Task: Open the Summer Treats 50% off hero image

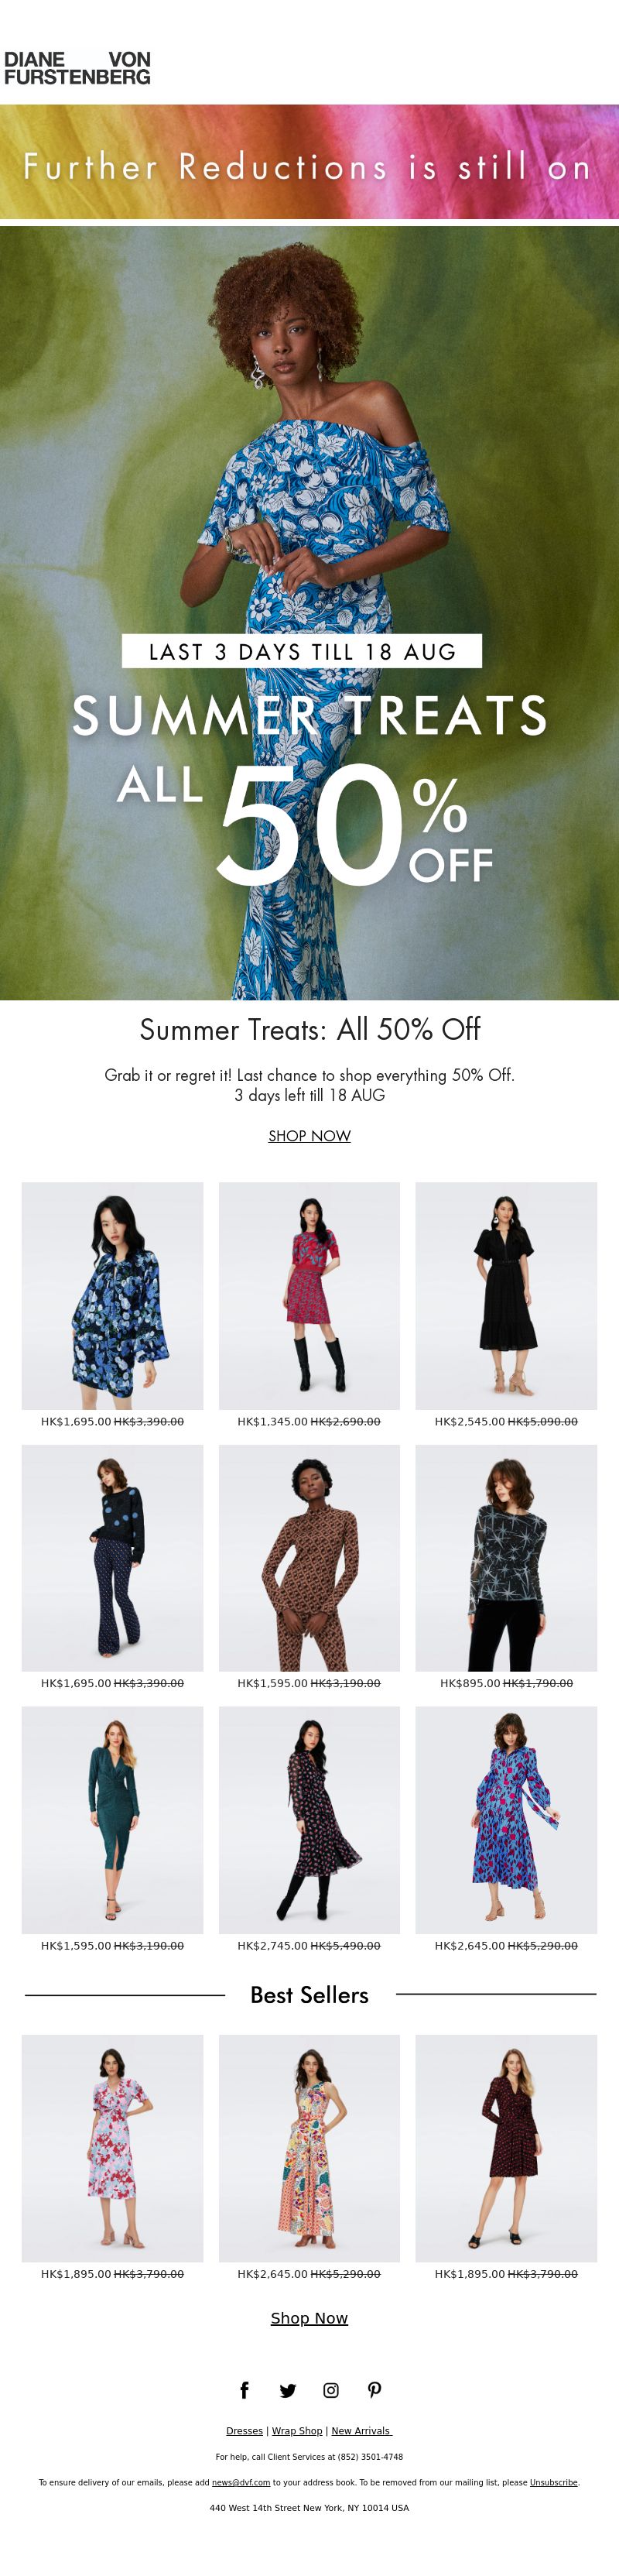Action: tap(309, 613)
